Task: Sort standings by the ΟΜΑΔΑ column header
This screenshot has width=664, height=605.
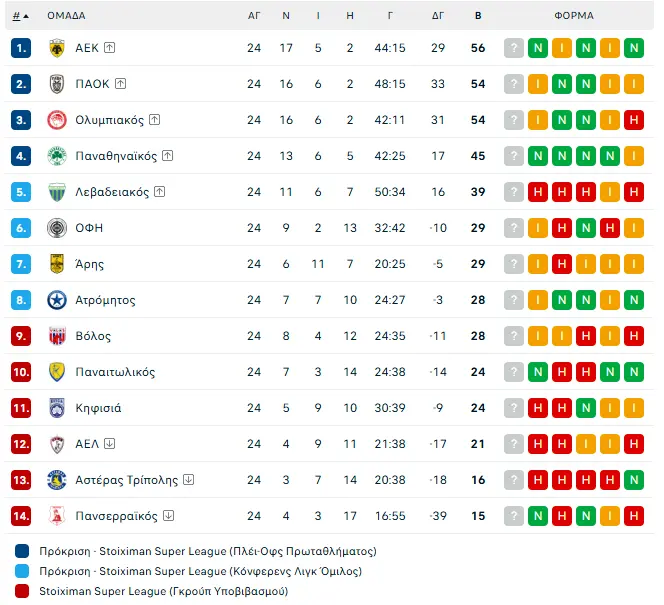Action: [x=66, y=16]
